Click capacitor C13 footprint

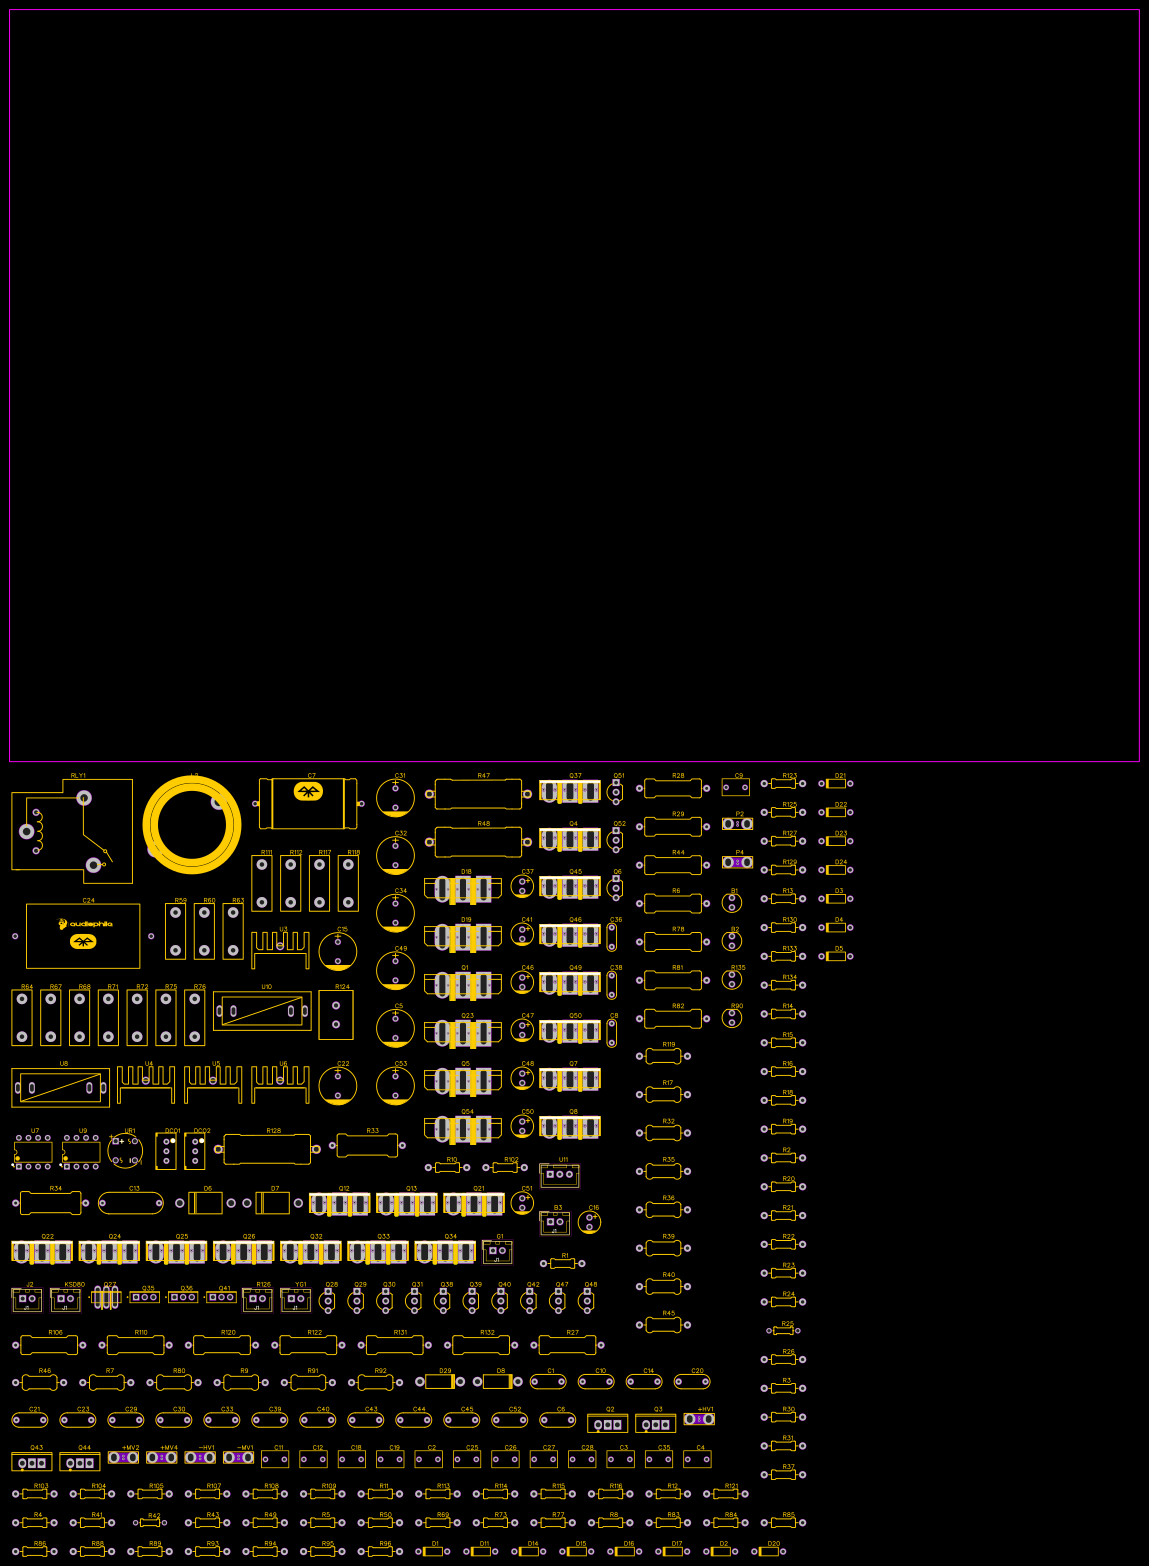pos(131,1203)
